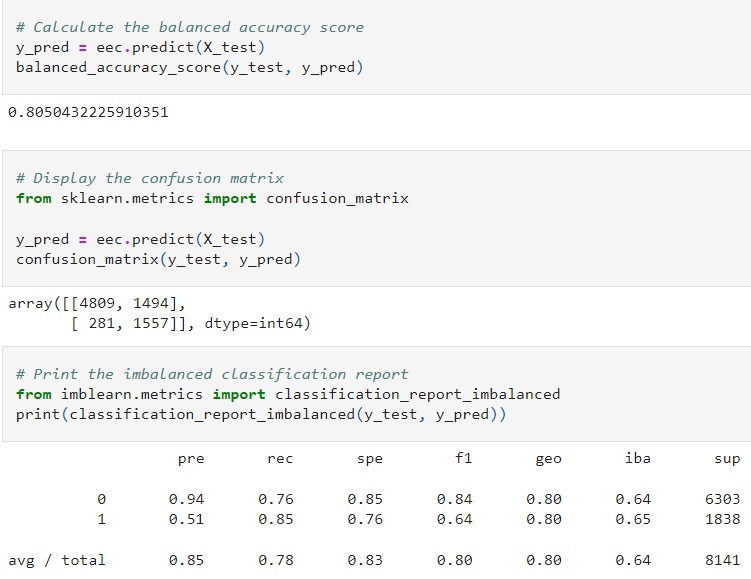Click the 'sup' column header
The width and height of the screenshot is (751, 579).
click(728, 458)
